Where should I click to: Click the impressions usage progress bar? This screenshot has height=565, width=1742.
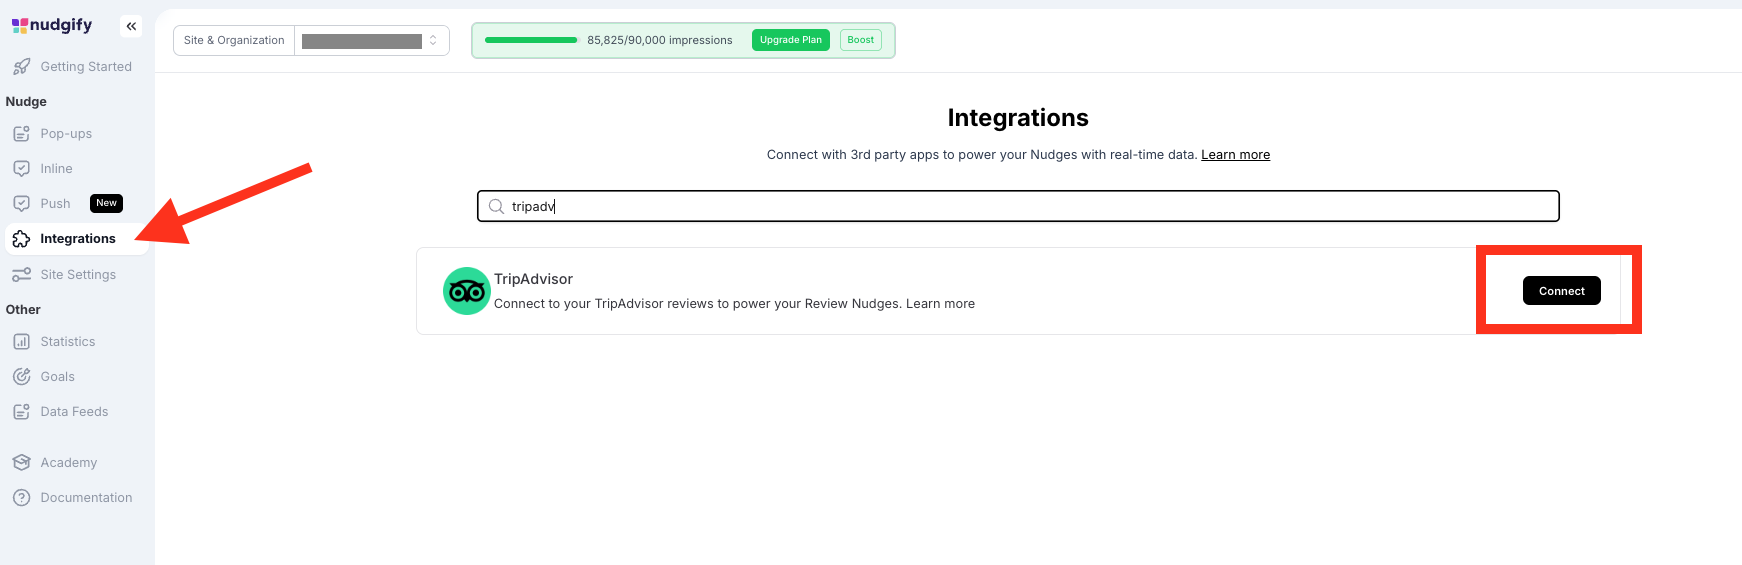click(x=531, y=40)
